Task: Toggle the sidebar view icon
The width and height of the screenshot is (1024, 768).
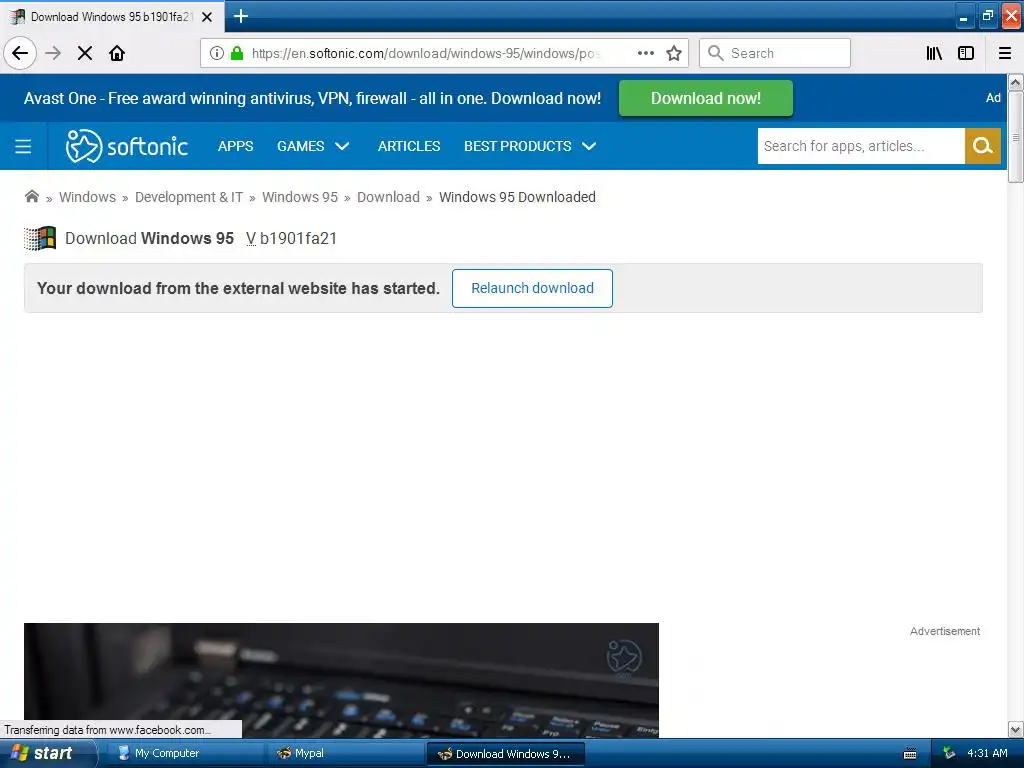Action: (966, 53)
